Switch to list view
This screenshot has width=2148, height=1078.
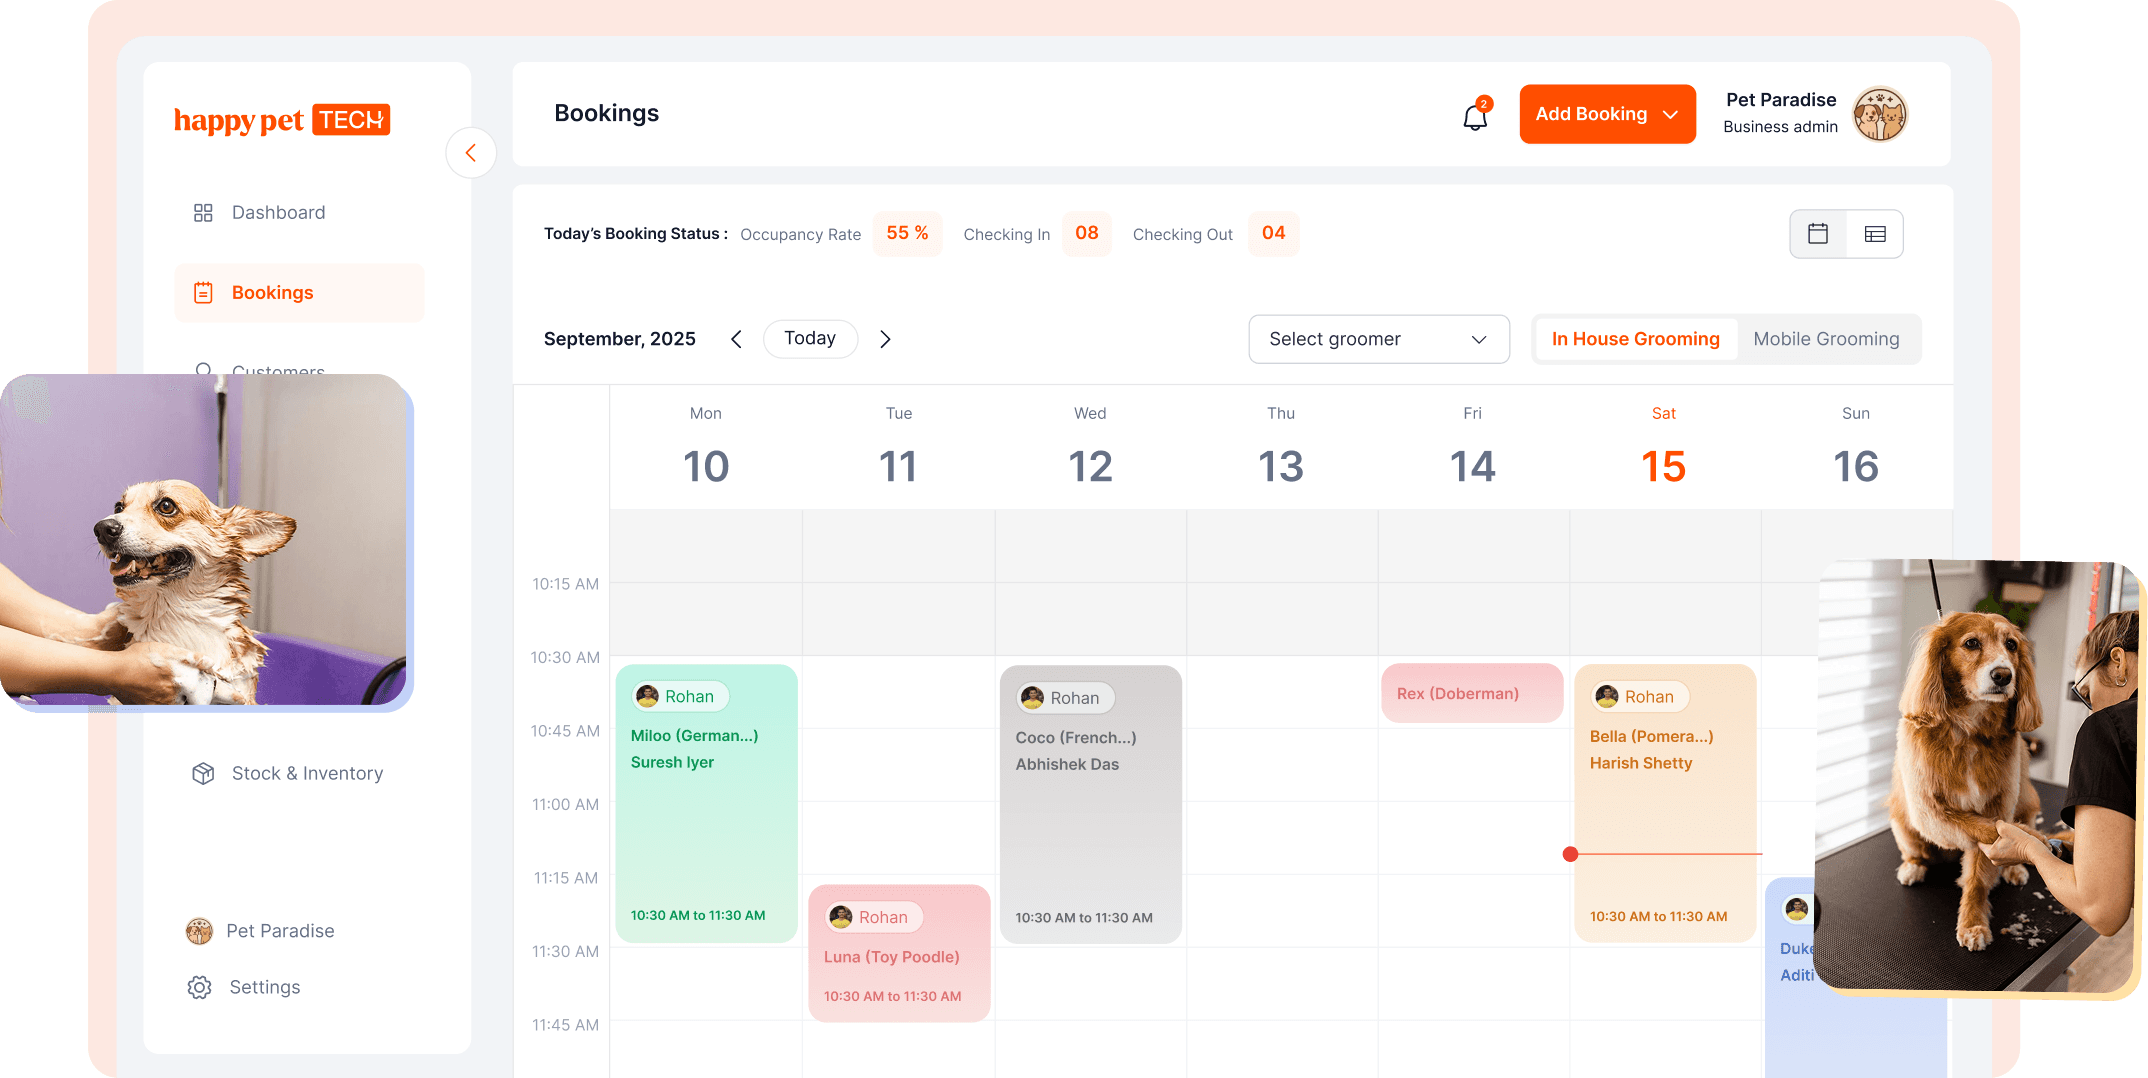coord(1875,234)
